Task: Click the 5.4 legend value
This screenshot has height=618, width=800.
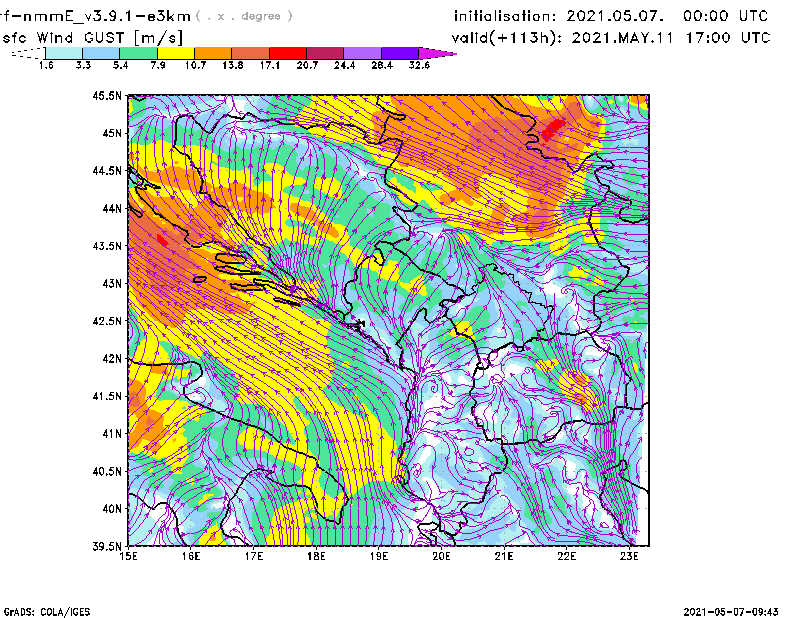Action: [120, 65]
